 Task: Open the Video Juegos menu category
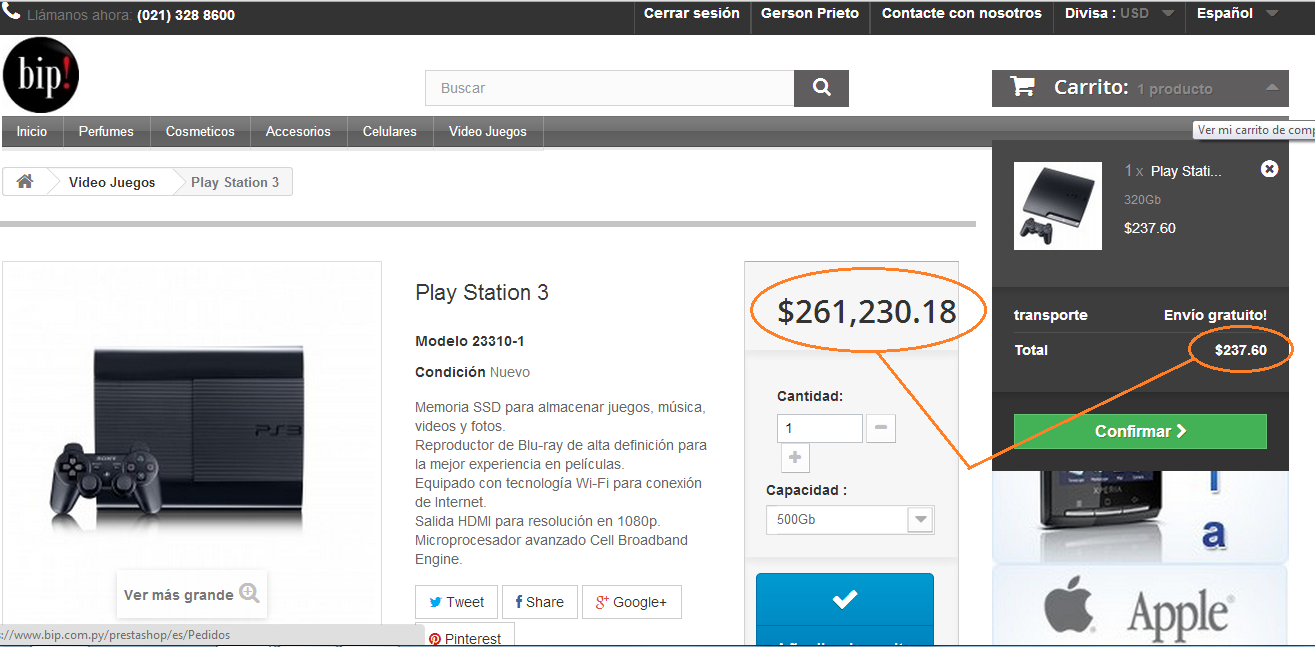pos(488,132)
